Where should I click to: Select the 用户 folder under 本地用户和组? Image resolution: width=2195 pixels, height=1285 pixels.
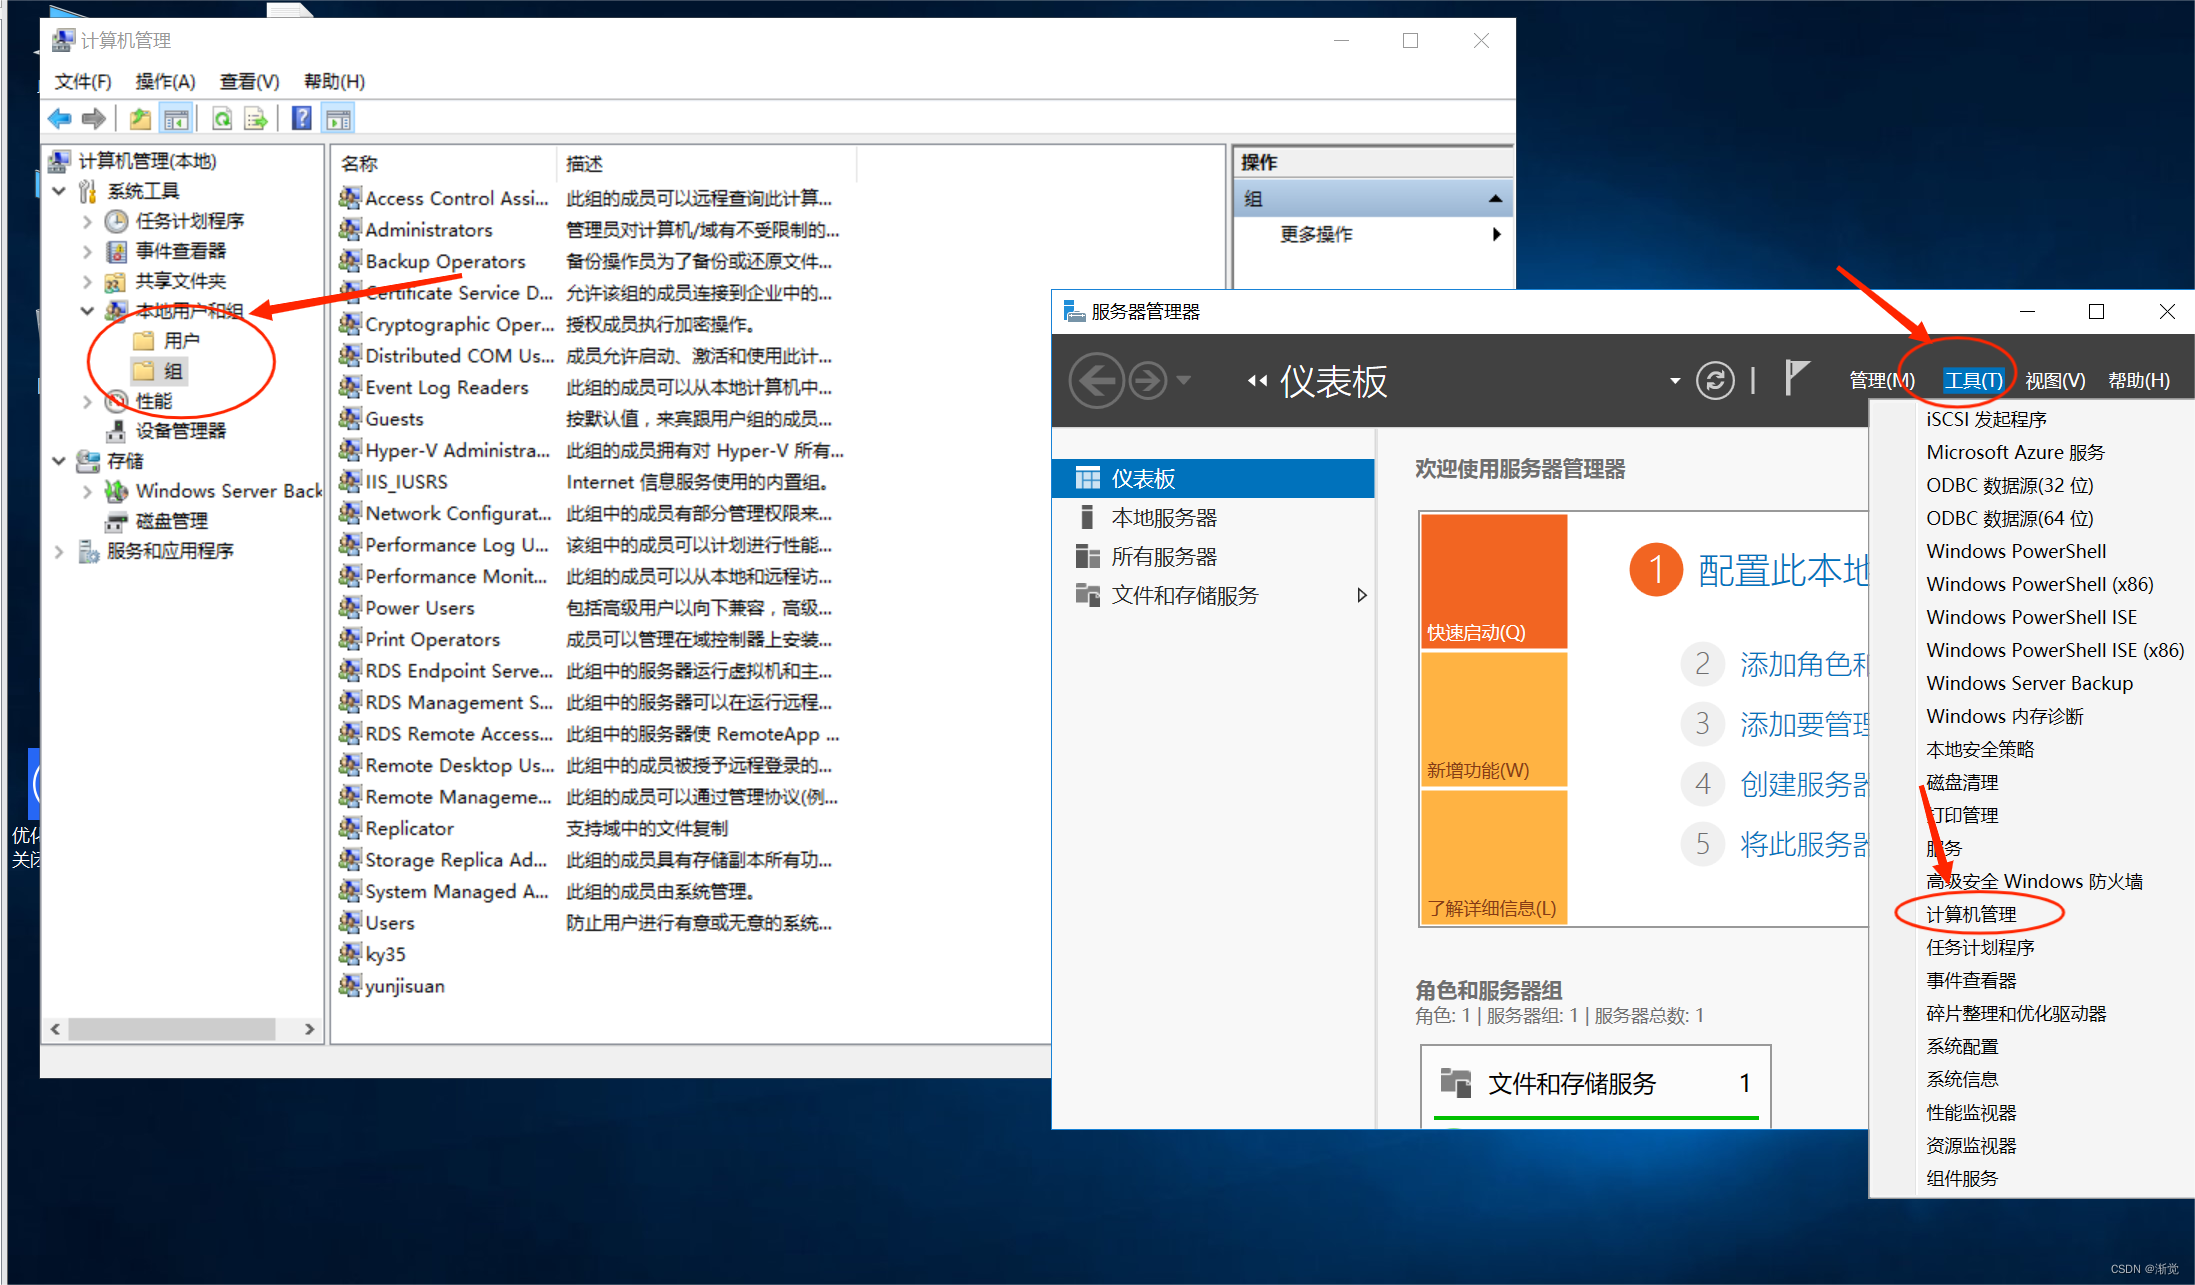tap(181, 341)
